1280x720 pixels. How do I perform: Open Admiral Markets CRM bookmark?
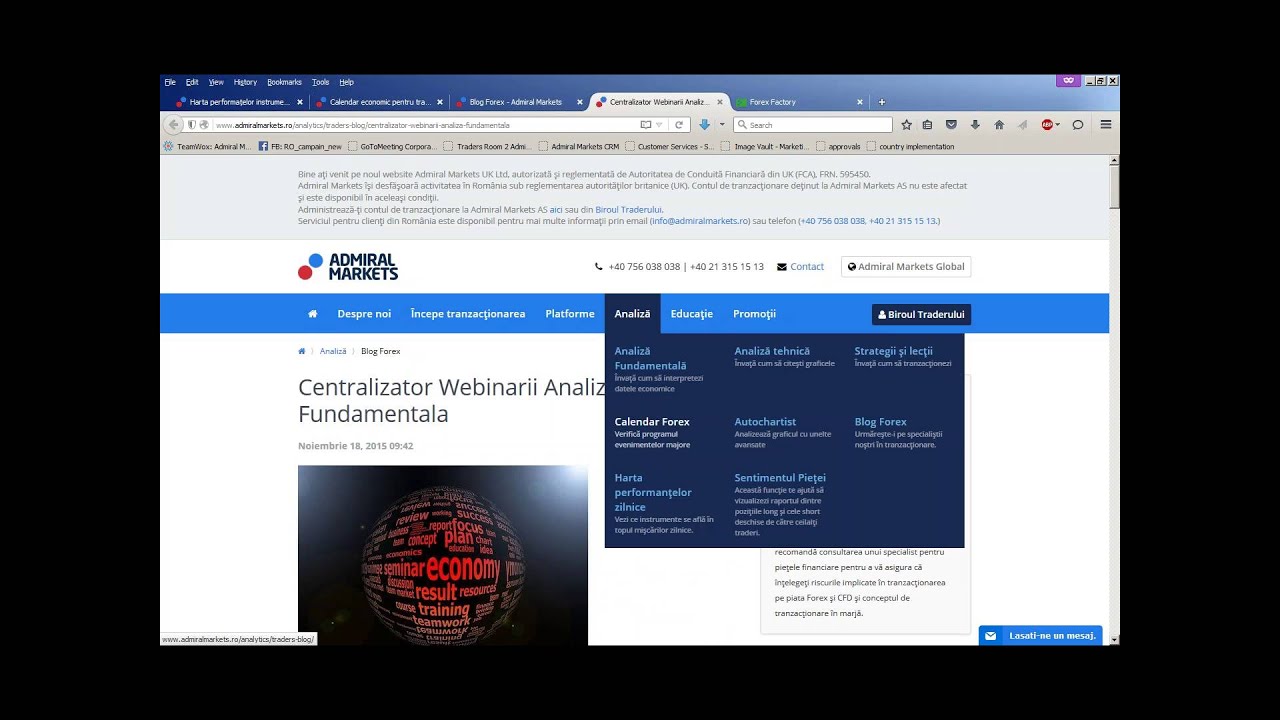click(x=579, y=146)
